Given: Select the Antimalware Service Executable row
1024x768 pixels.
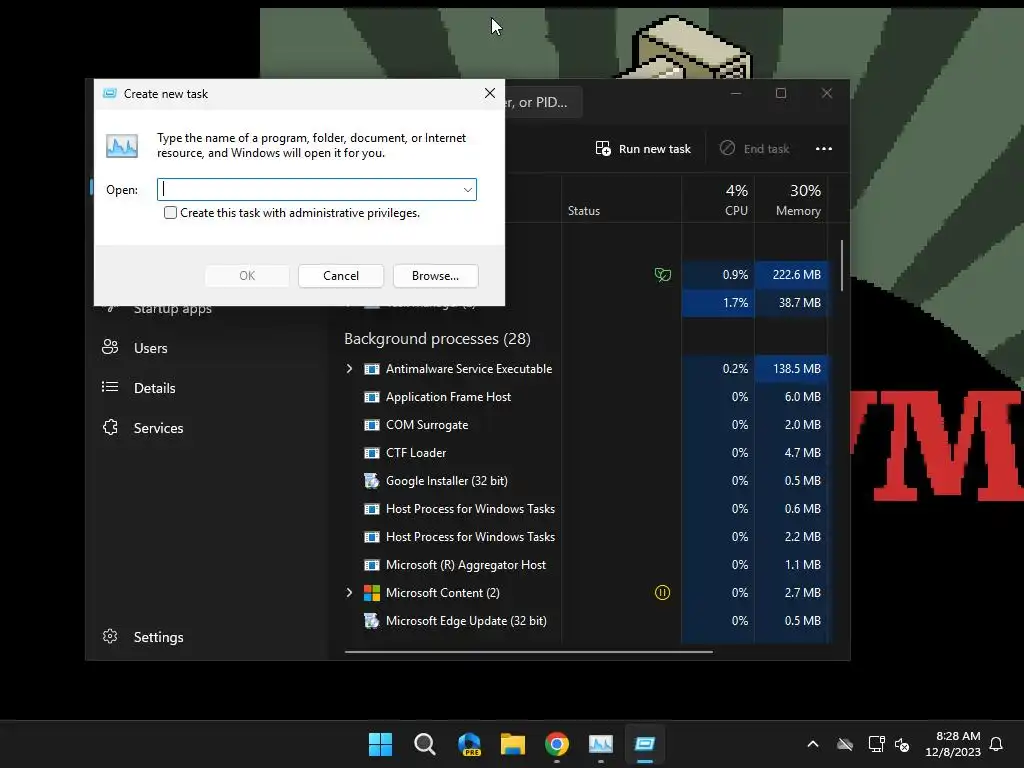Looking at the screenshot, I should pos(586,369).
